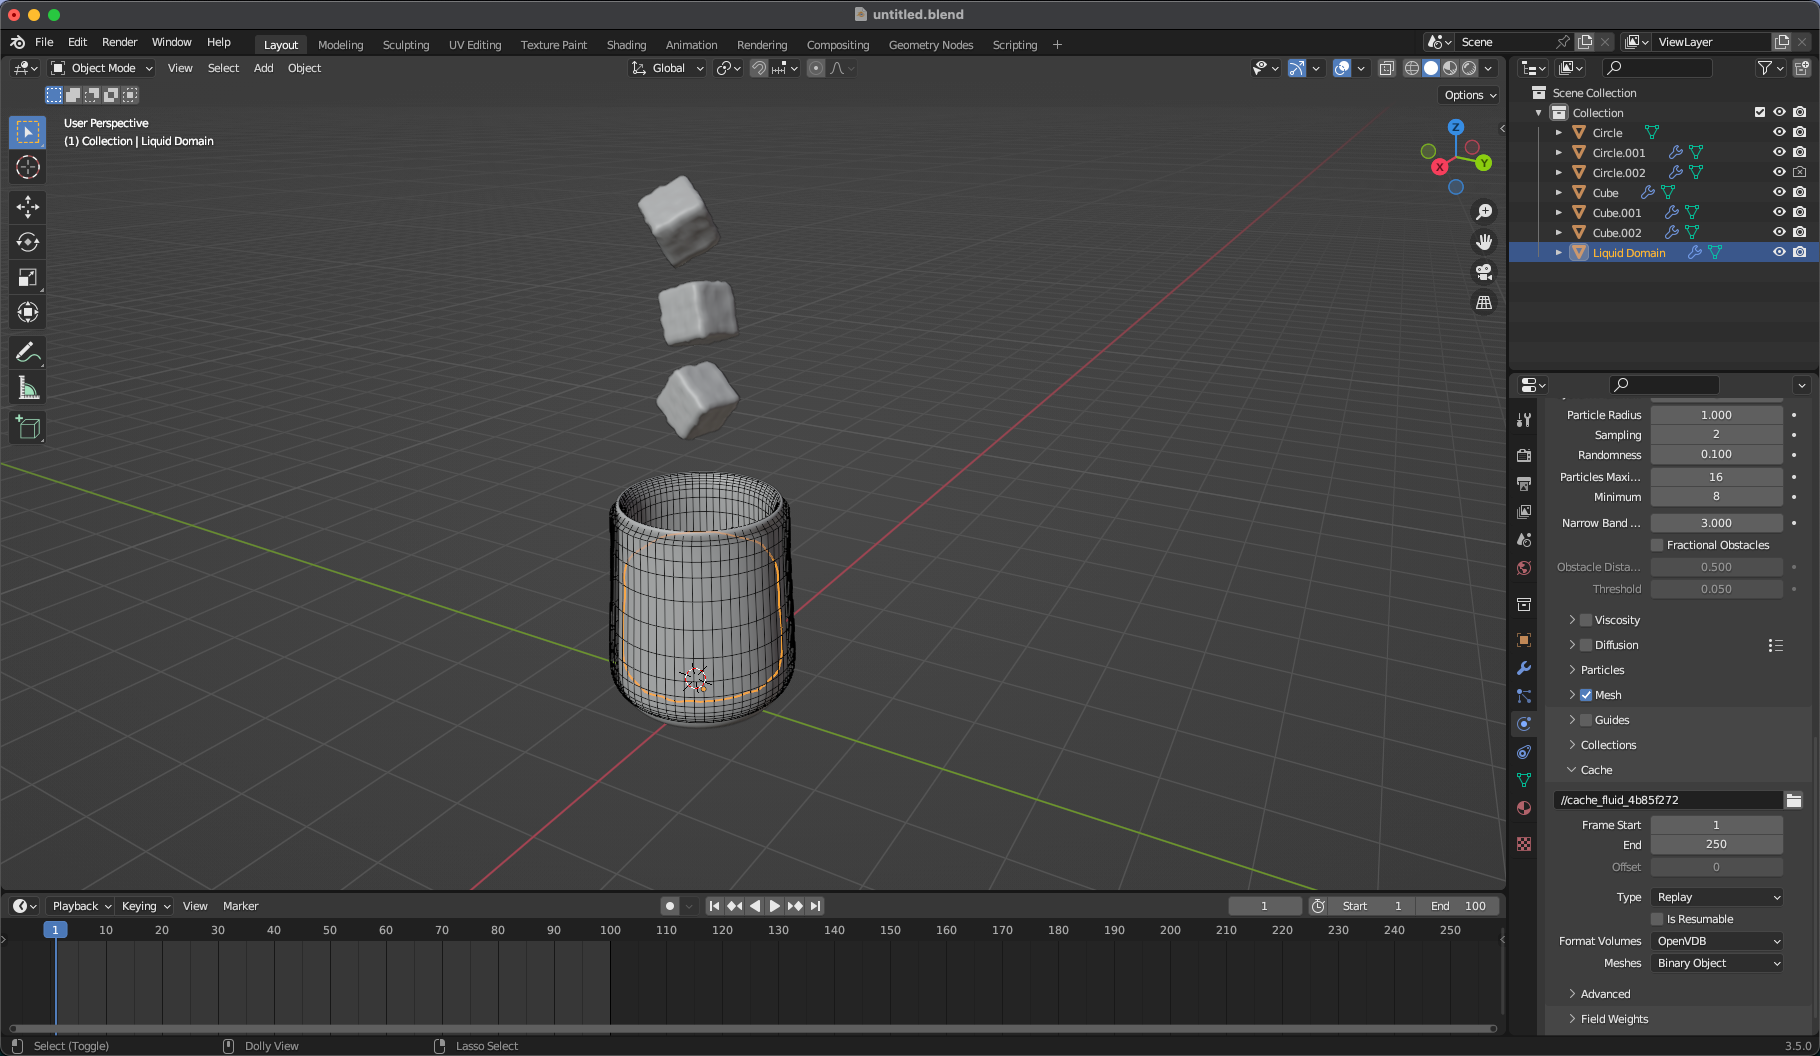Open Meshes Binary Object dropdown

coord(1717,963)
